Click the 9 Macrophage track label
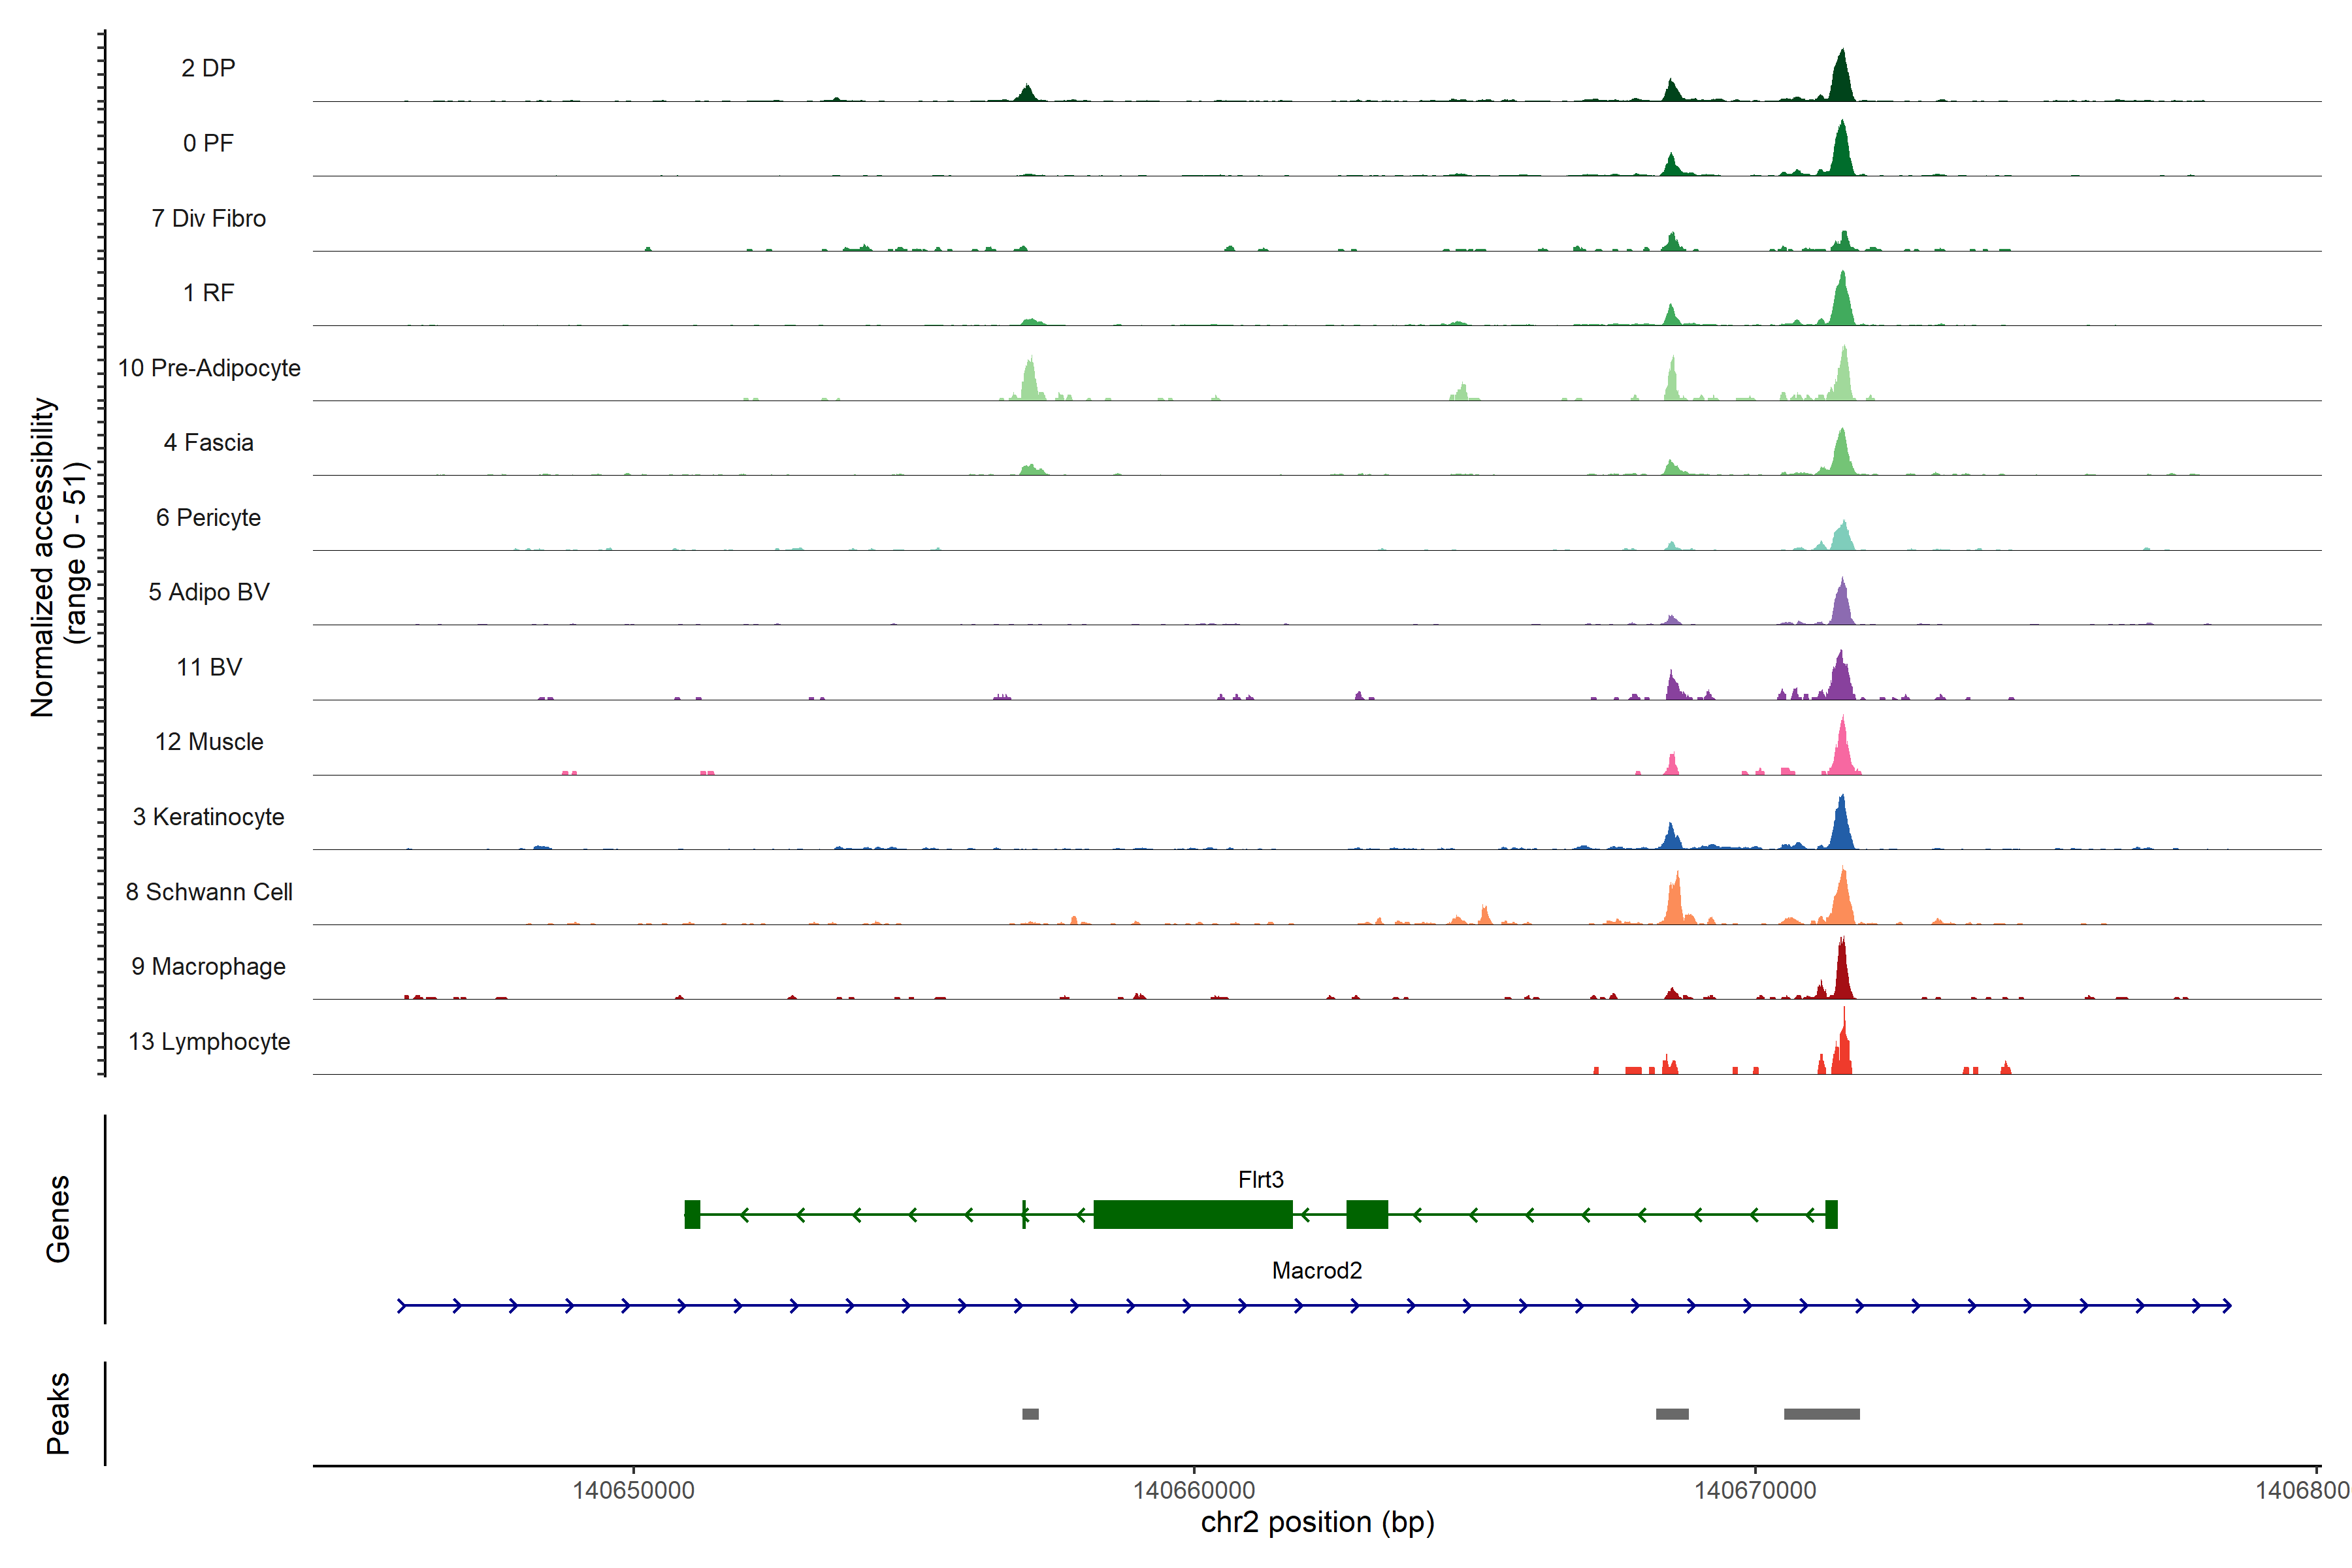 209,966
